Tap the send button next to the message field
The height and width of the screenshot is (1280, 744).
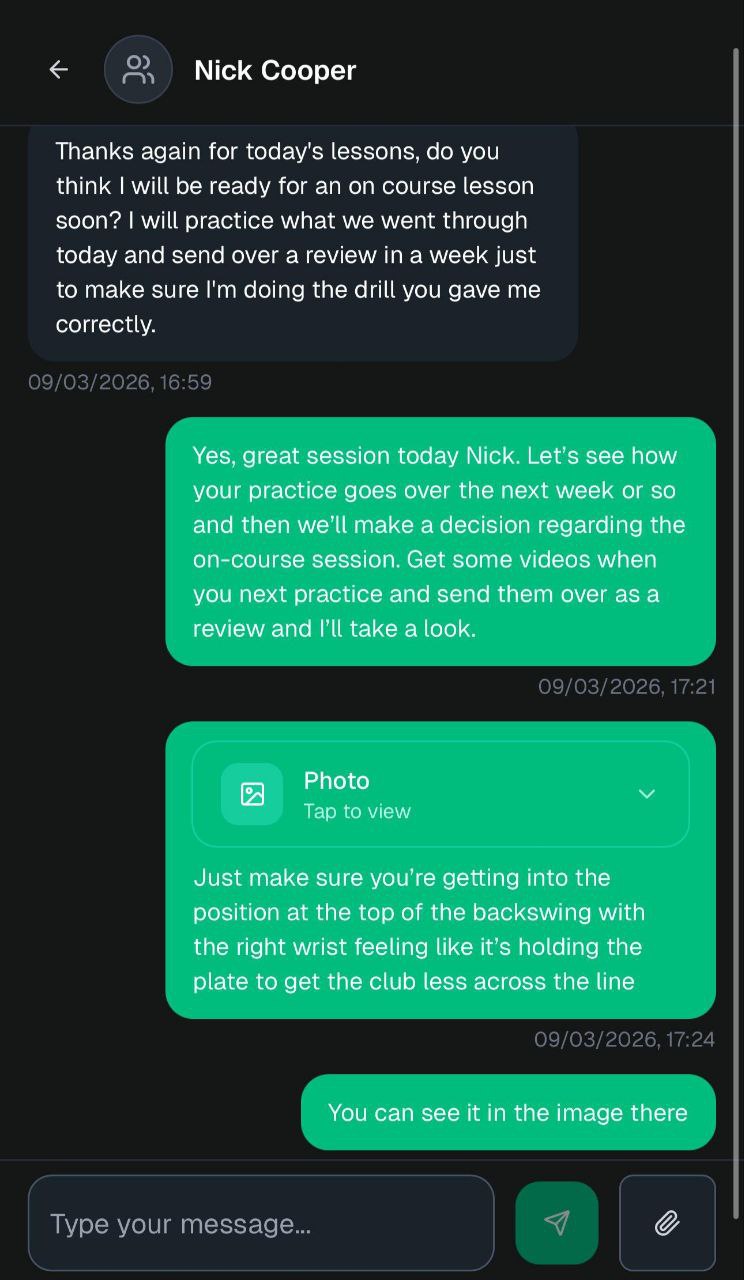tap(557, 1222)
